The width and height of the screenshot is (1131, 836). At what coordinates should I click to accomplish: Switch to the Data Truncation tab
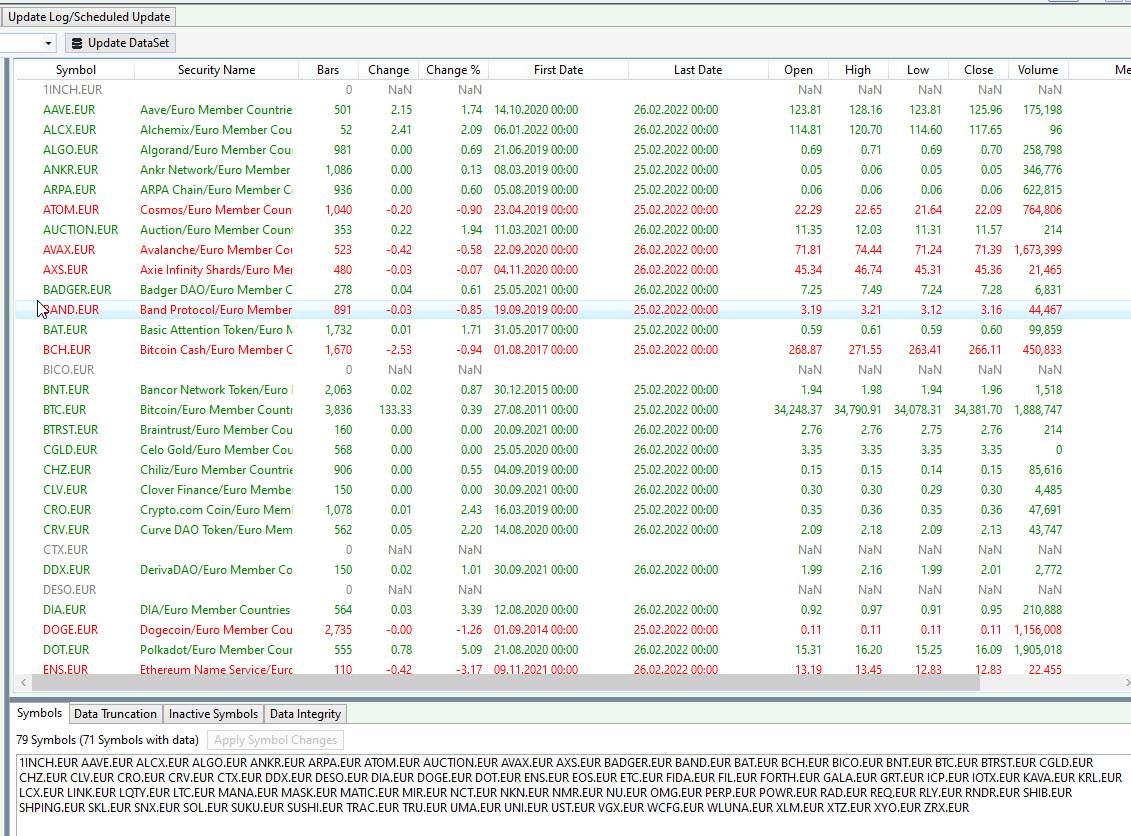115,714
